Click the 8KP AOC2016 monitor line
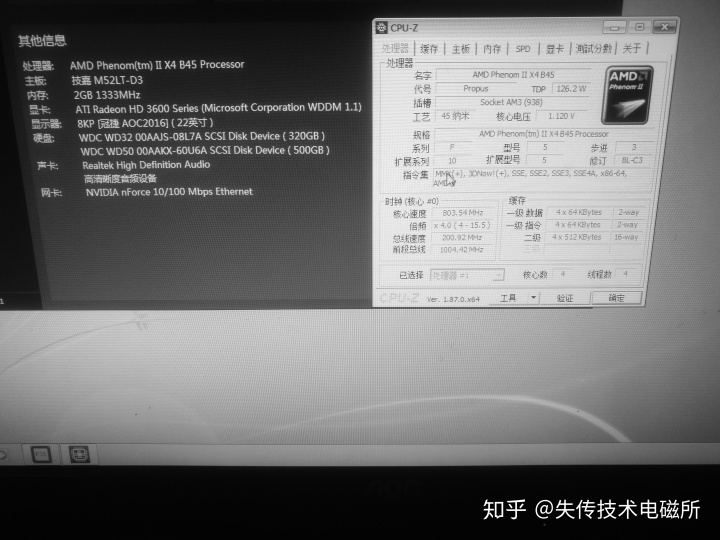The image size is (720, 540). click(x=145, y=123)
